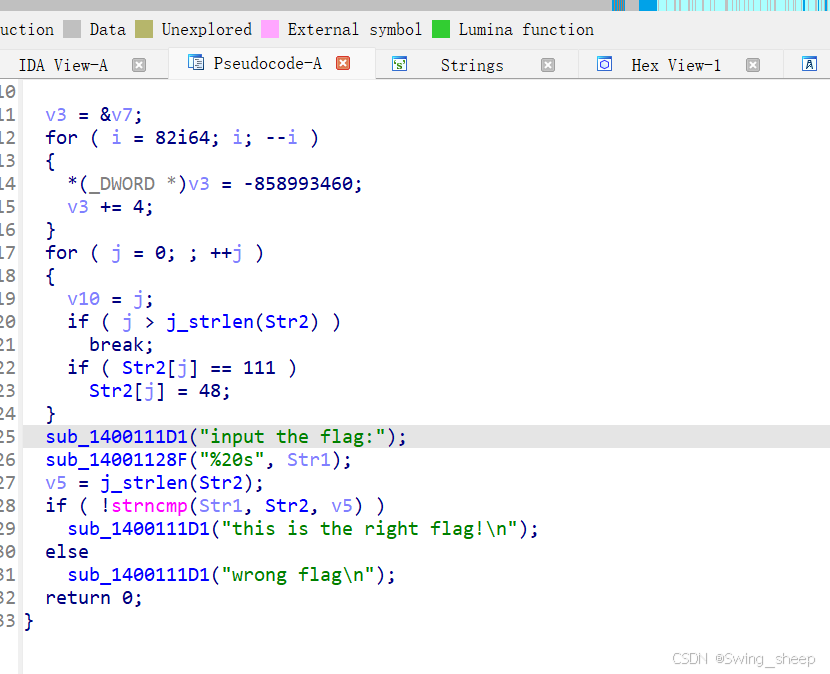The height and width of the screenshot is (674, 830).
Task: Click the Strings tab icon
Action: pyautogui.click(x=399, y=64)
